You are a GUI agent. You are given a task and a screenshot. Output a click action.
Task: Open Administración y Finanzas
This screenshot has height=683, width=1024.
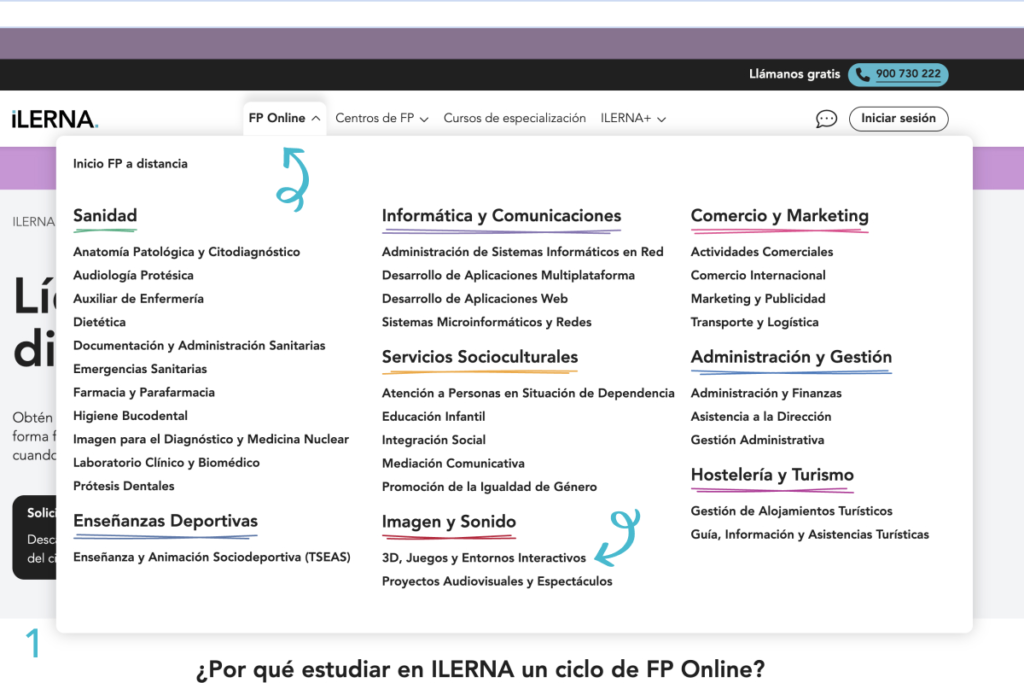(x=766, y=393)
